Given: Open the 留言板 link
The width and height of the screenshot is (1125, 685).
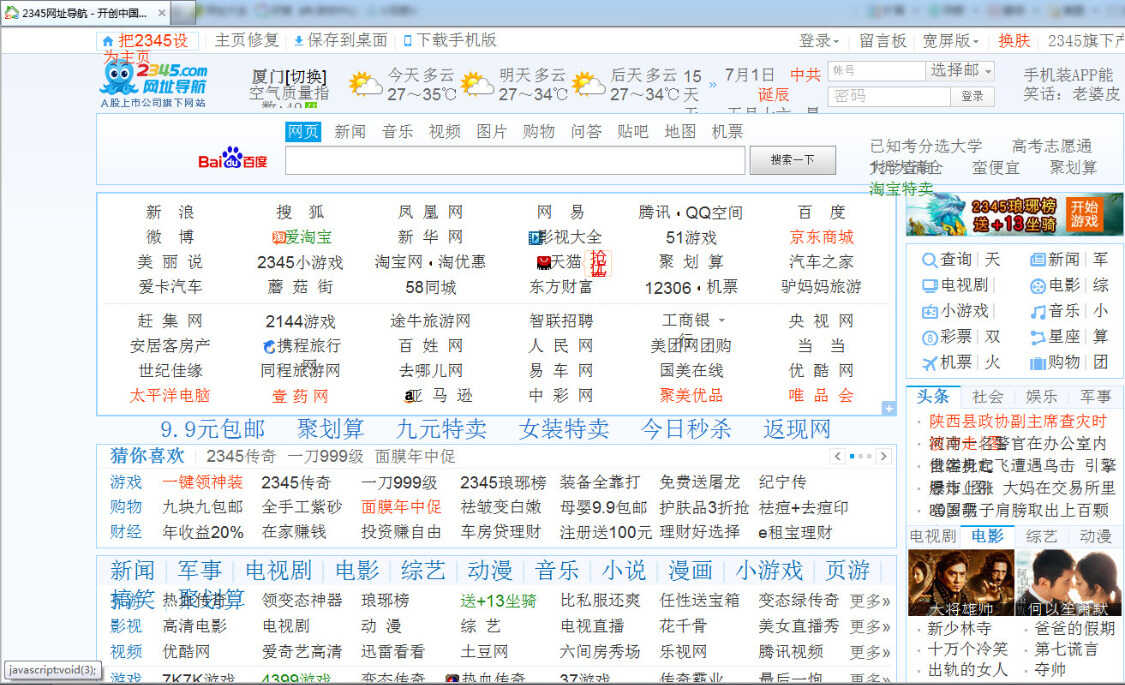Looking at the screenshot, I should (882, 41).
